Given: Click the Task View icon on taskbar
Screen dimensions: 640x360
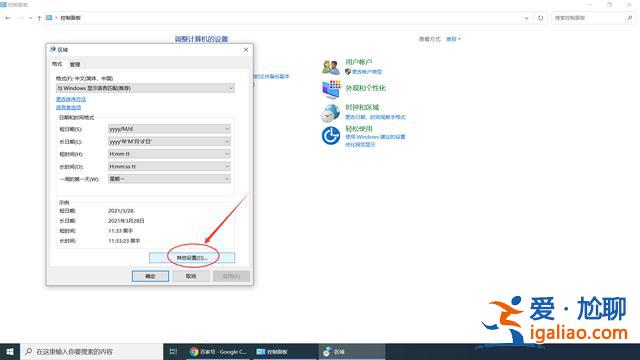Looking at the screenshot, I should (173, 351).
